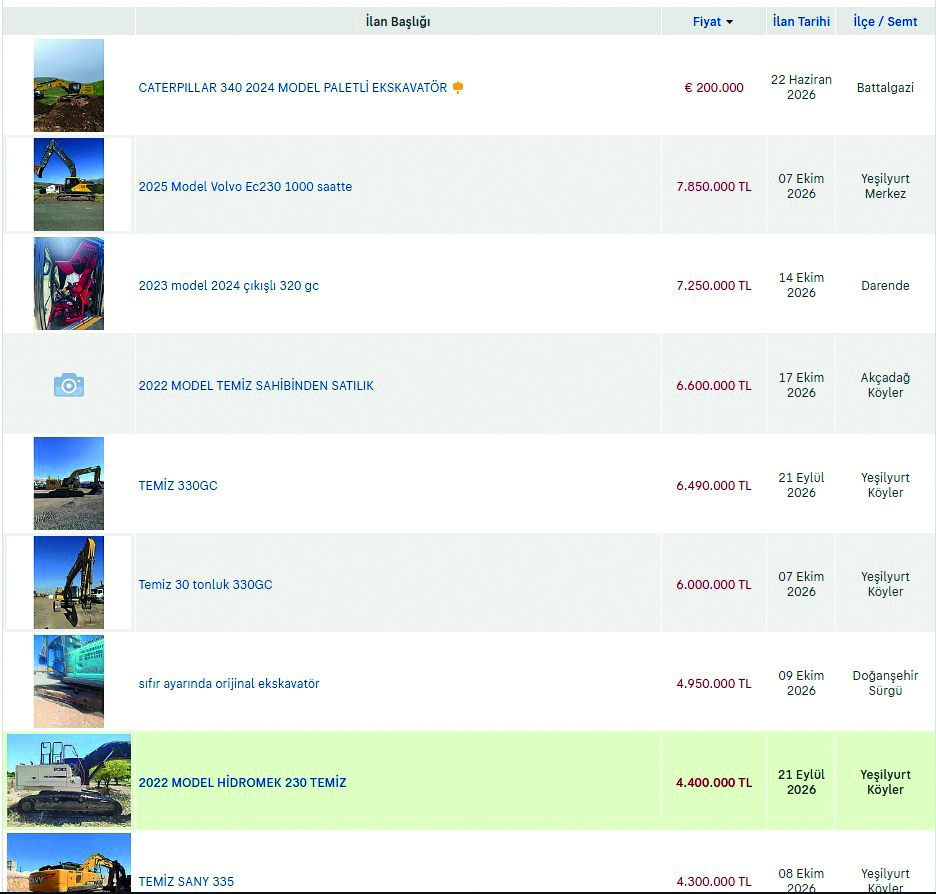Viewport: 936px width, 894px height.
Task: Click the 7.850.000 TL price
Action: point(714,187)
